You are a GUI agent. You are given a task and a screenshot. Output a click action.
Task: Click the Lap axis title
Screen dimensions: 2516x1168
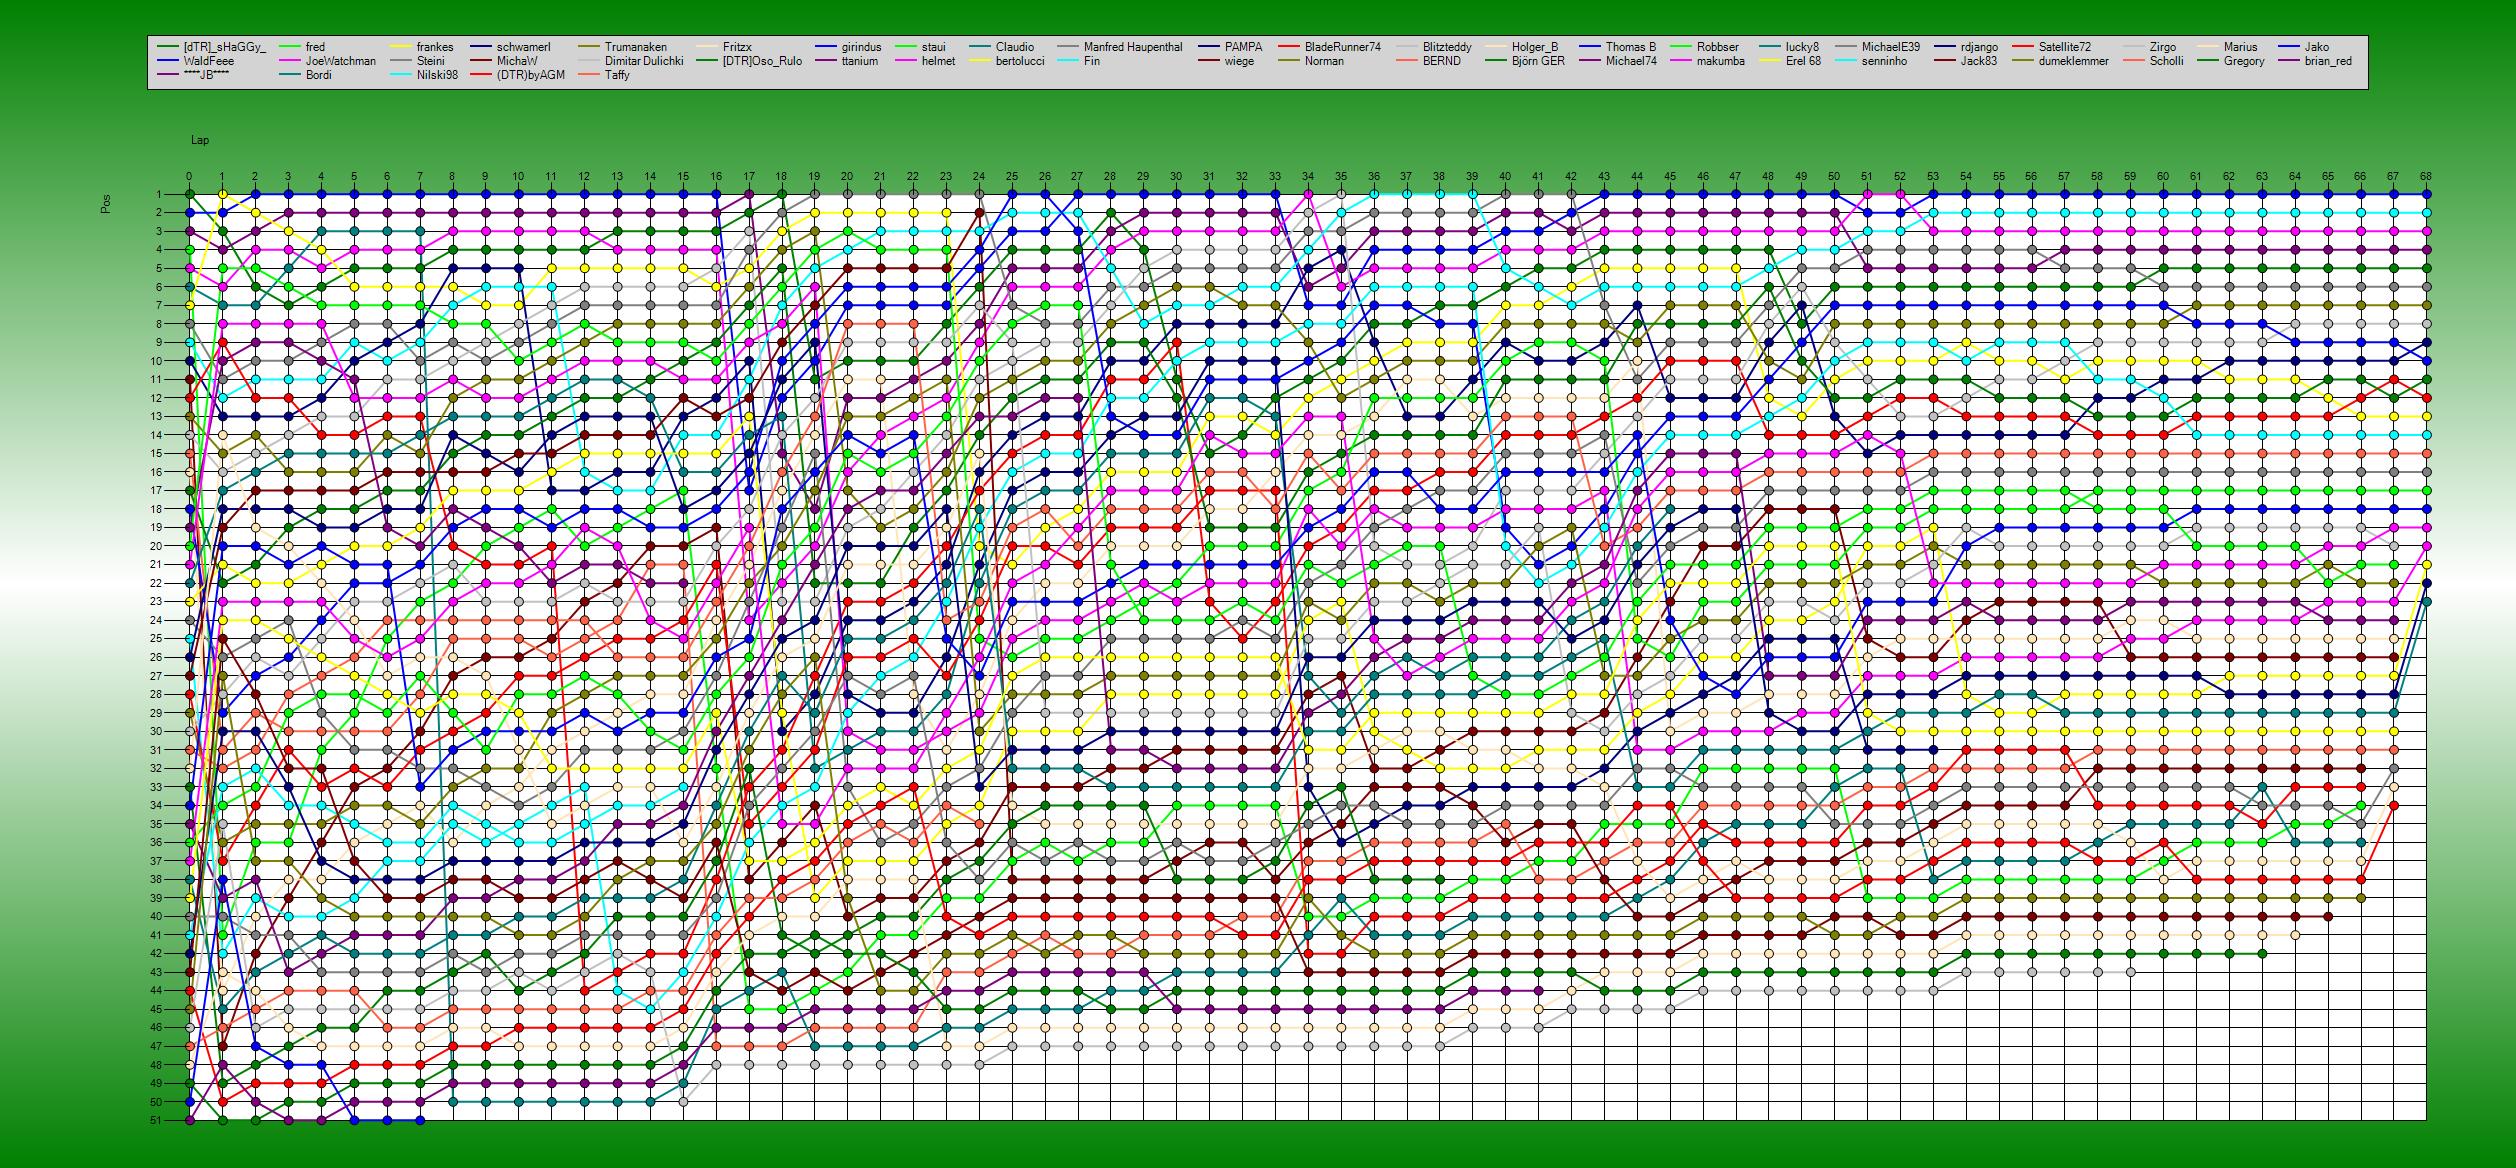click(x=200, y=140)
